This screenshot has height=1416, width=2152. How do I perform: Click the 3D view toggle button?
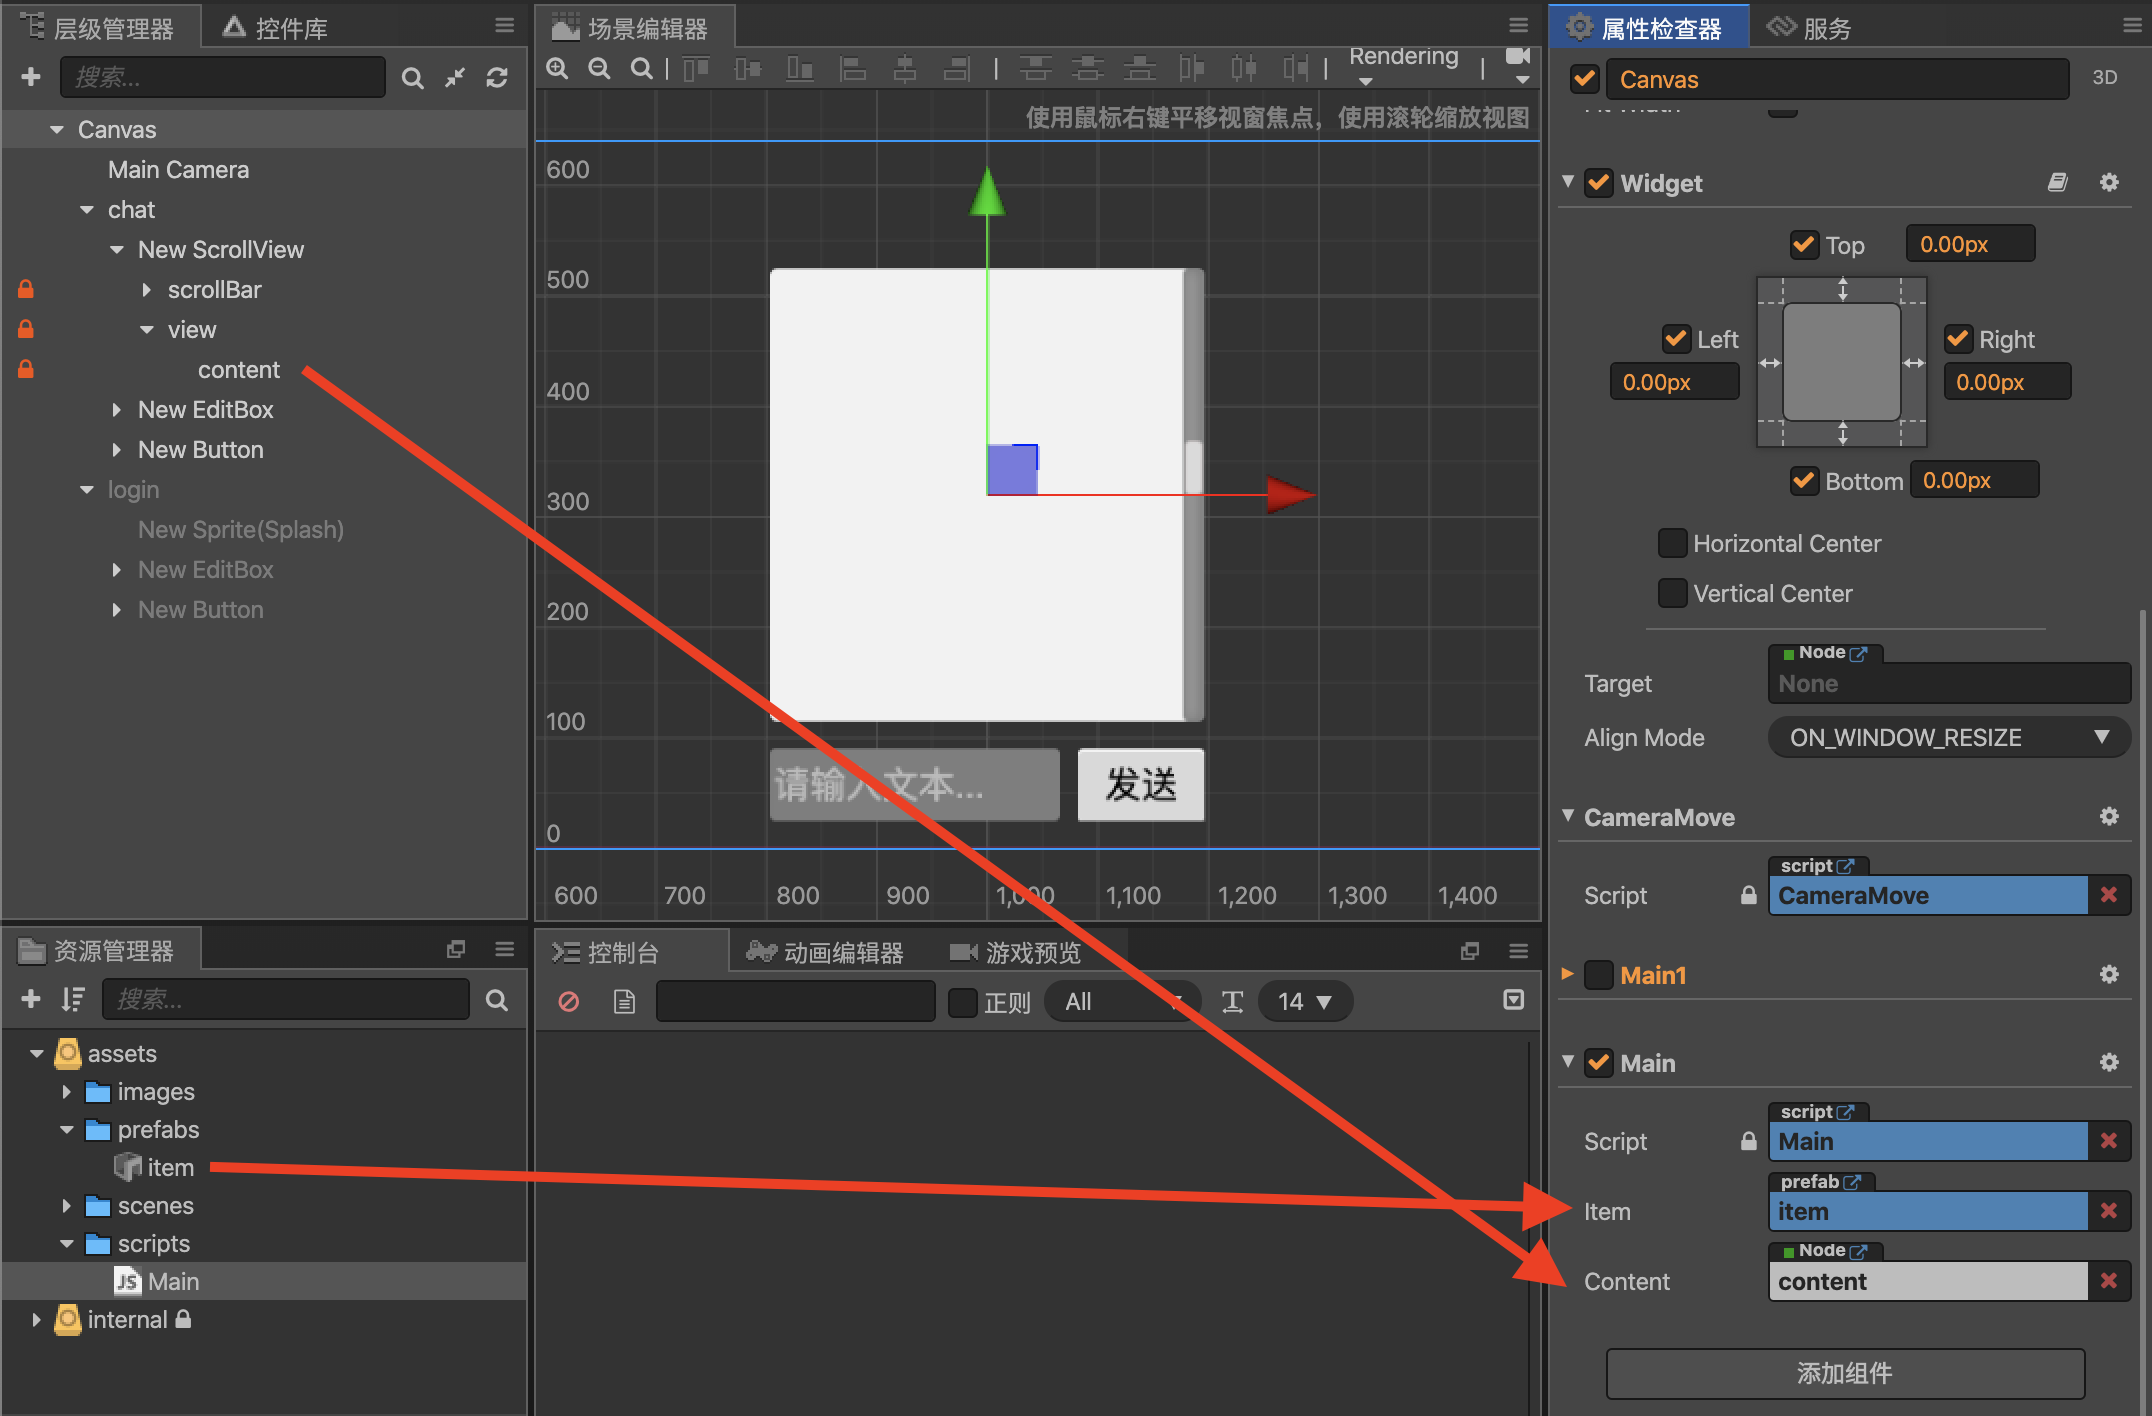click(2105, 77)
